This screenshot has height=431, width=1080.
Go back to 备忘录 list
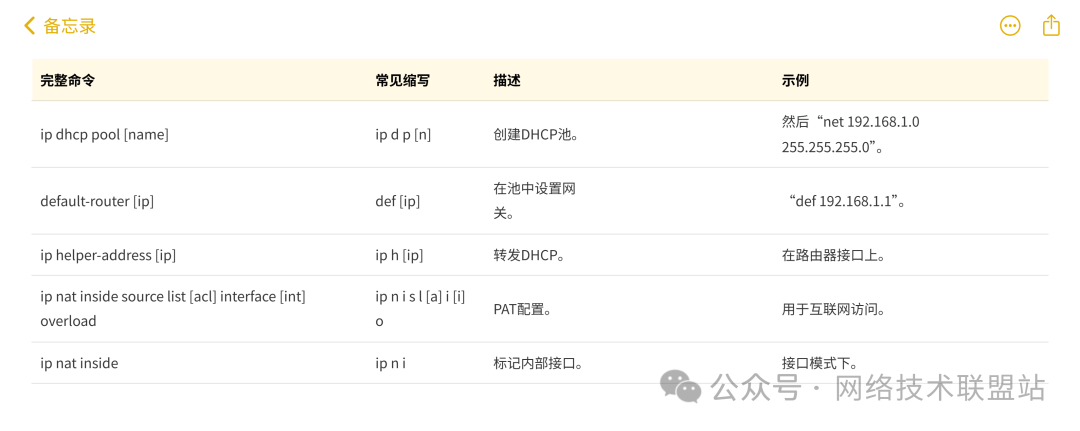(x=69, y=26)
